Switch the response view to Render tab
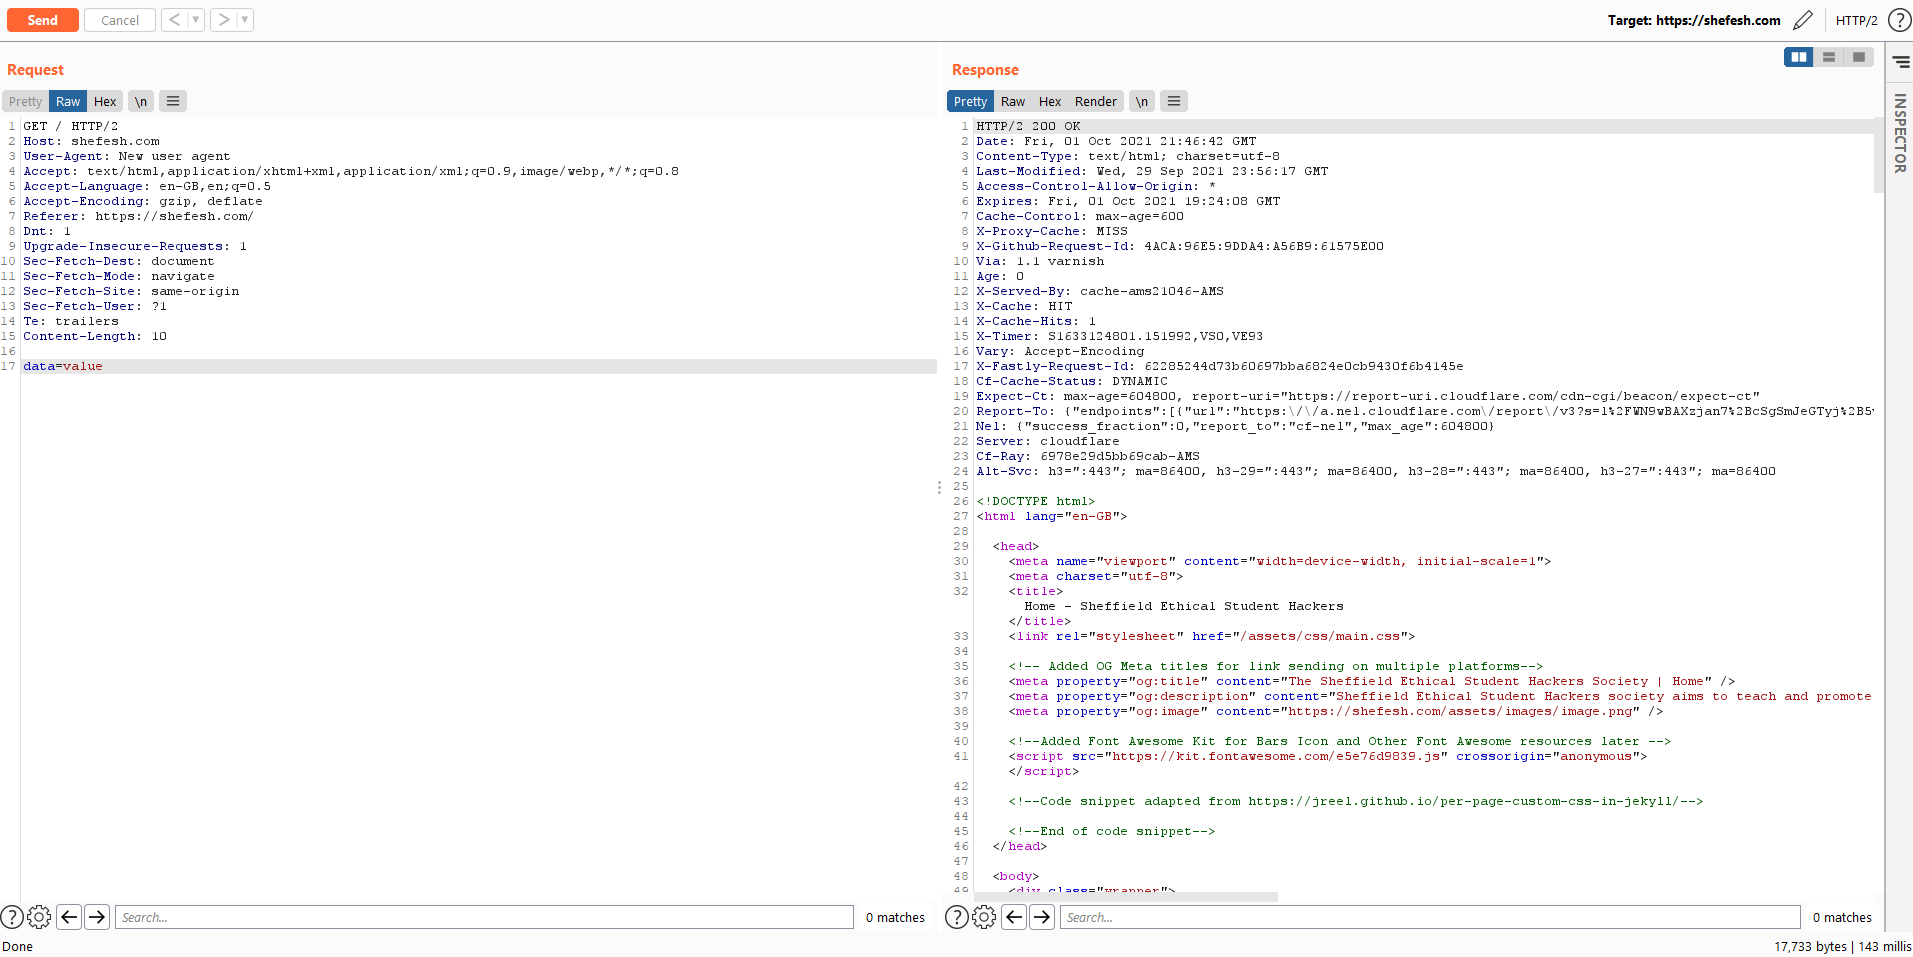This screenshot has width=1913, height=957. [1095, 101]
